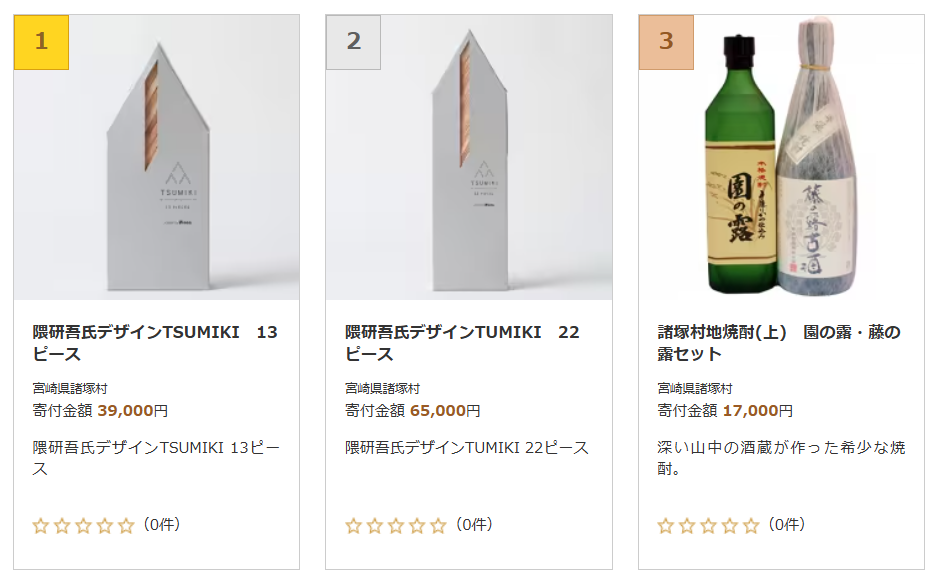The image size is (942, 583).
Task: Open the 園の露・藤の露 shochu bottles image
Action: coord(782,157)
